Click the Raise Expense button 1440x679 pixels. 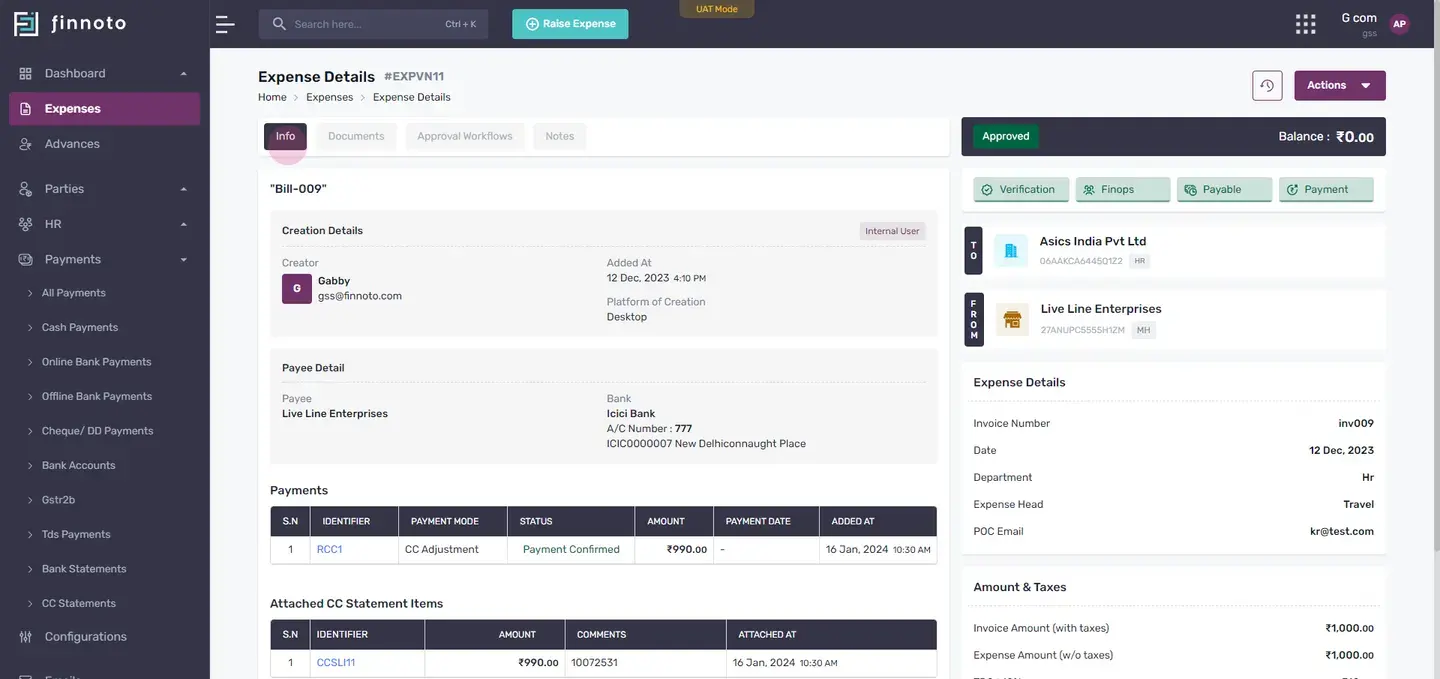(570, 24)
